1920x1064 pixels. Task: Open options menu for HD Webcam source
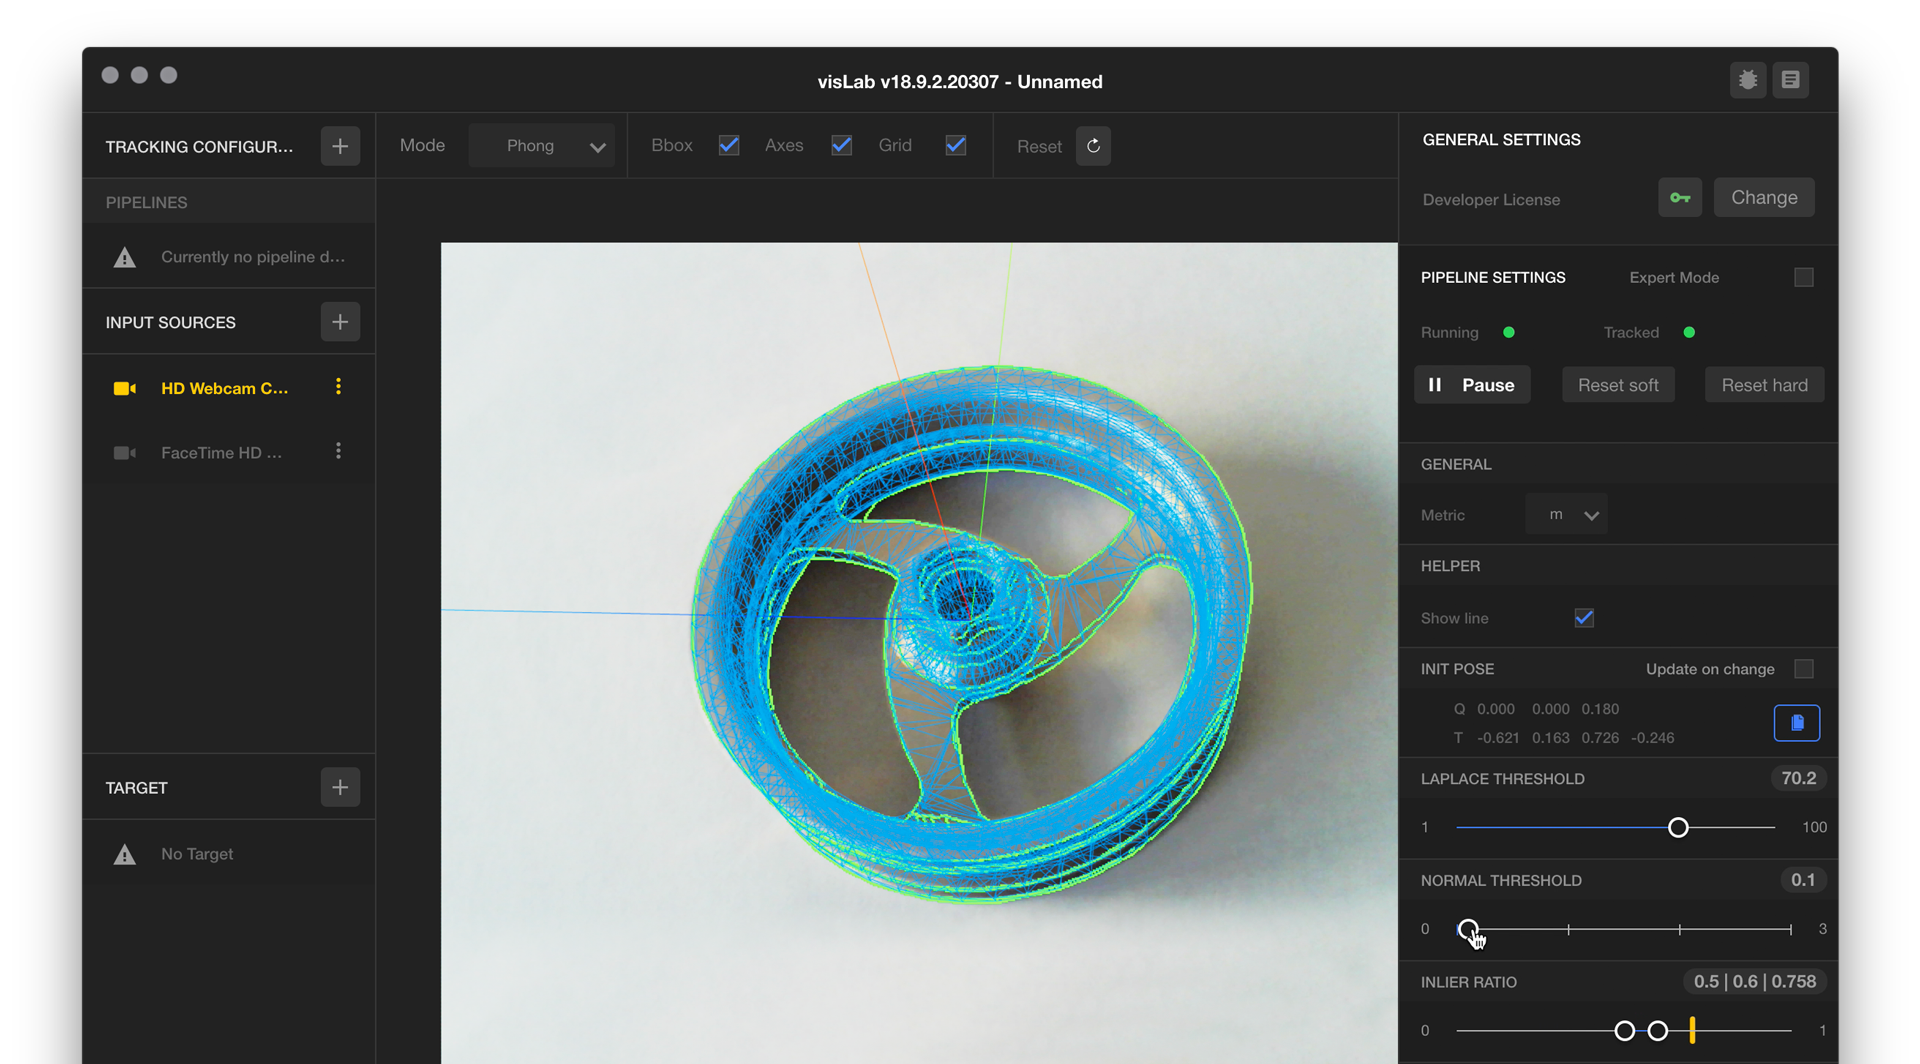339,386
